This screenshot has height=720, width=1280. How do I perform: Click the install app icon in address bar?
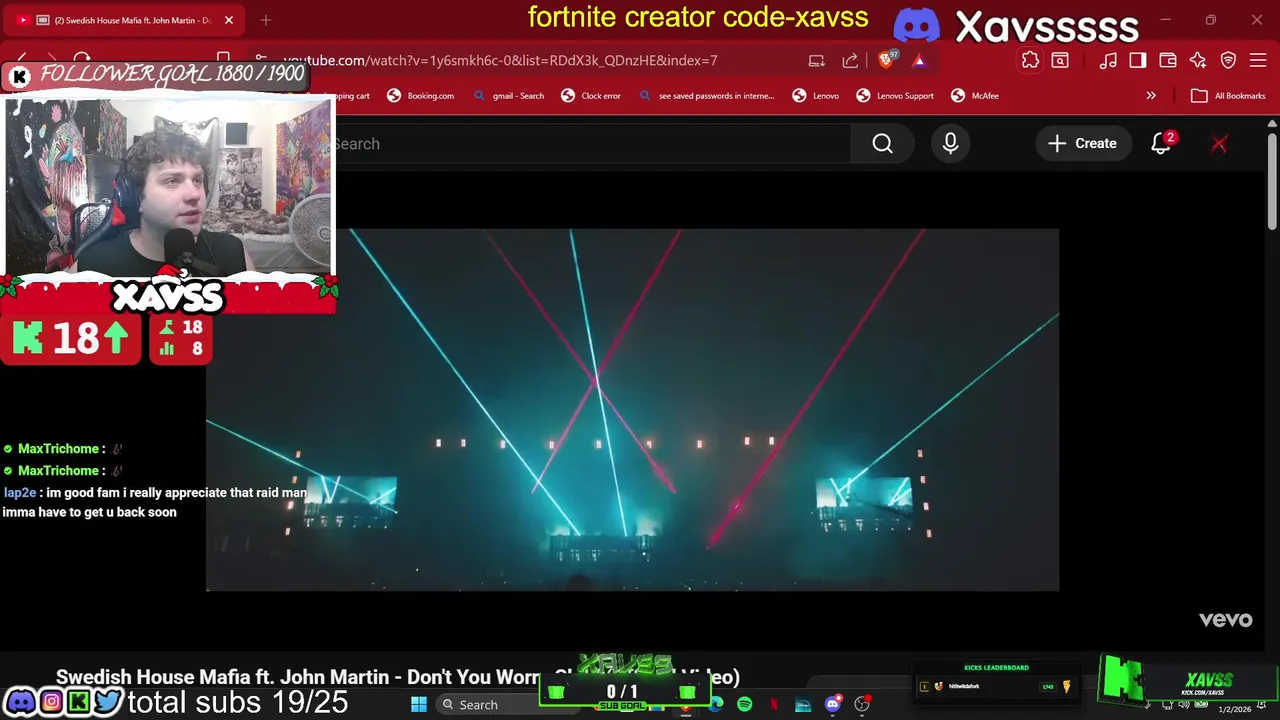pos(817,60)
